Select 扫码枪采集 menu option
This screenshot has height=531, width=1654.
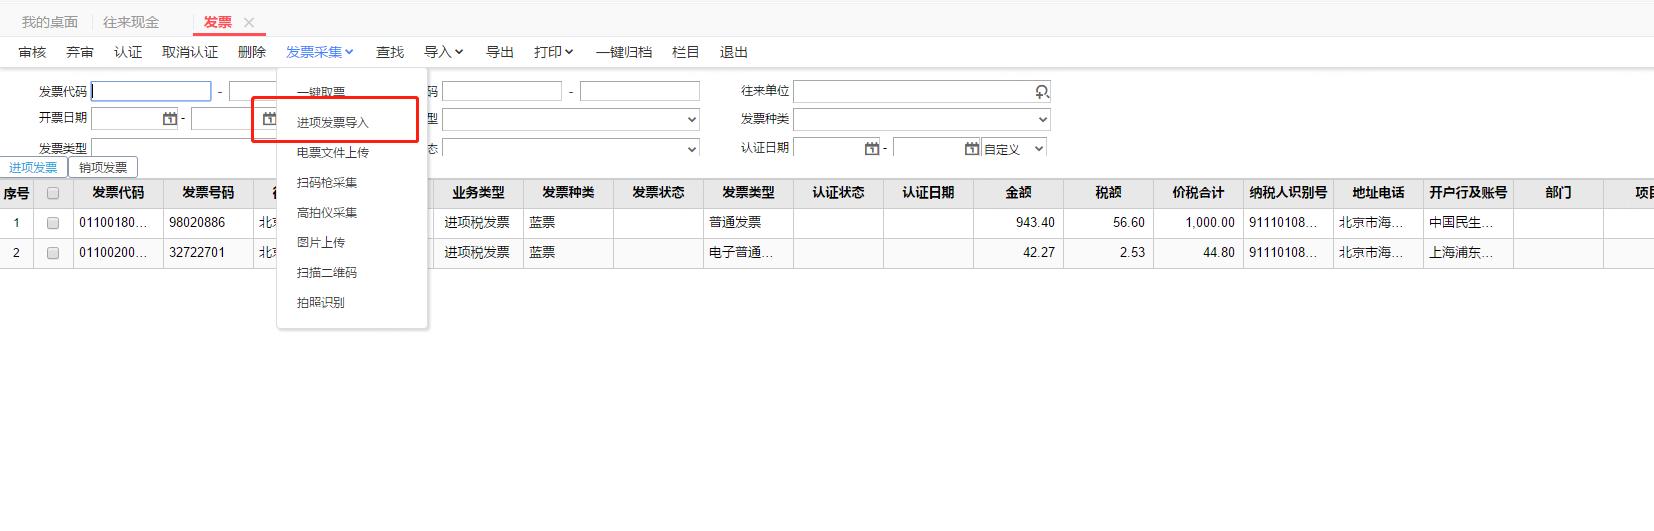click(x=327, y=183)
